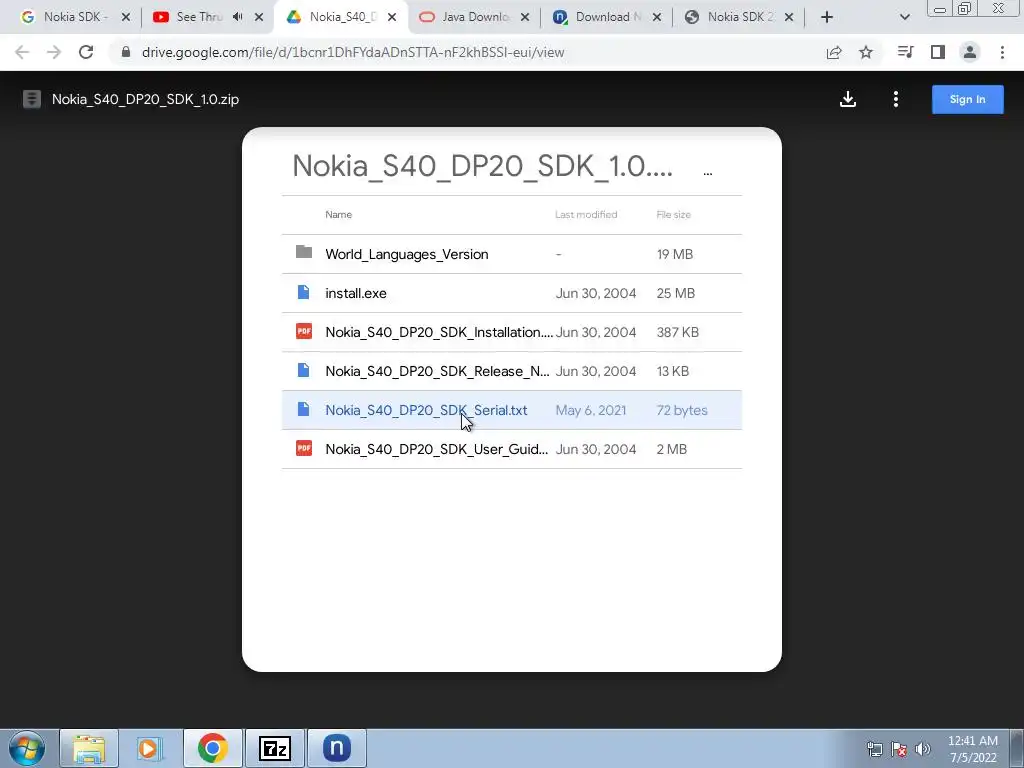Viewport: 1024px width, 768px height.
Task: Mute the See Thru tab's audio icon
Action: point(238,17)
